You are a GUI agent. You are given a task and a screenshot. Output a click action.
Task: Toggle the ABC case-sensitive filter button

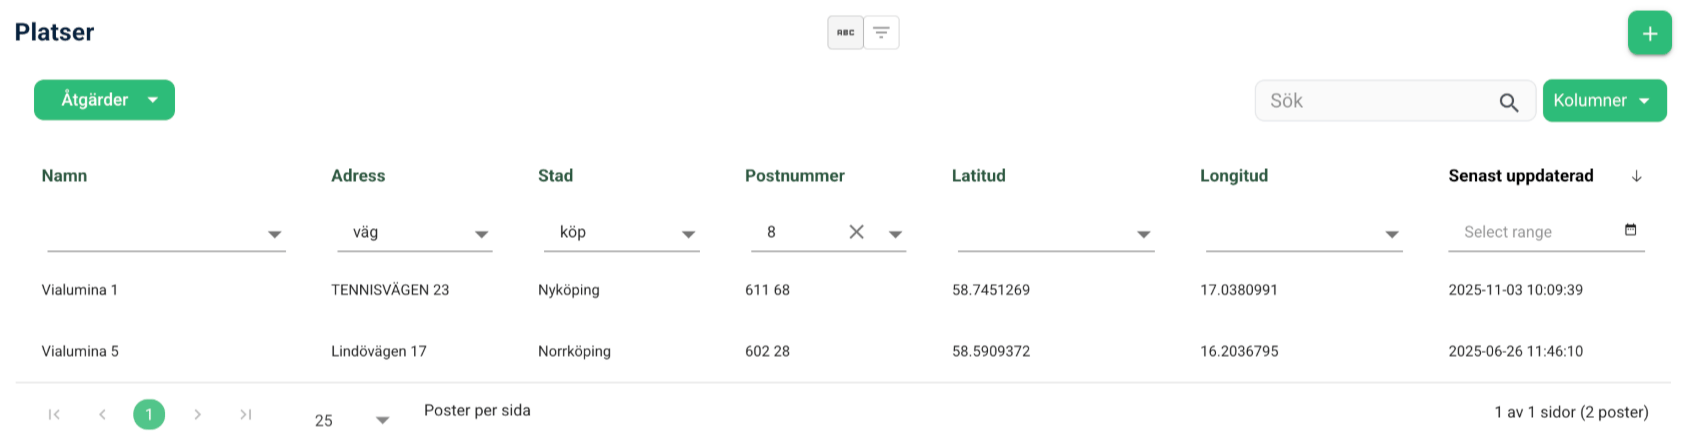[845, 33]
